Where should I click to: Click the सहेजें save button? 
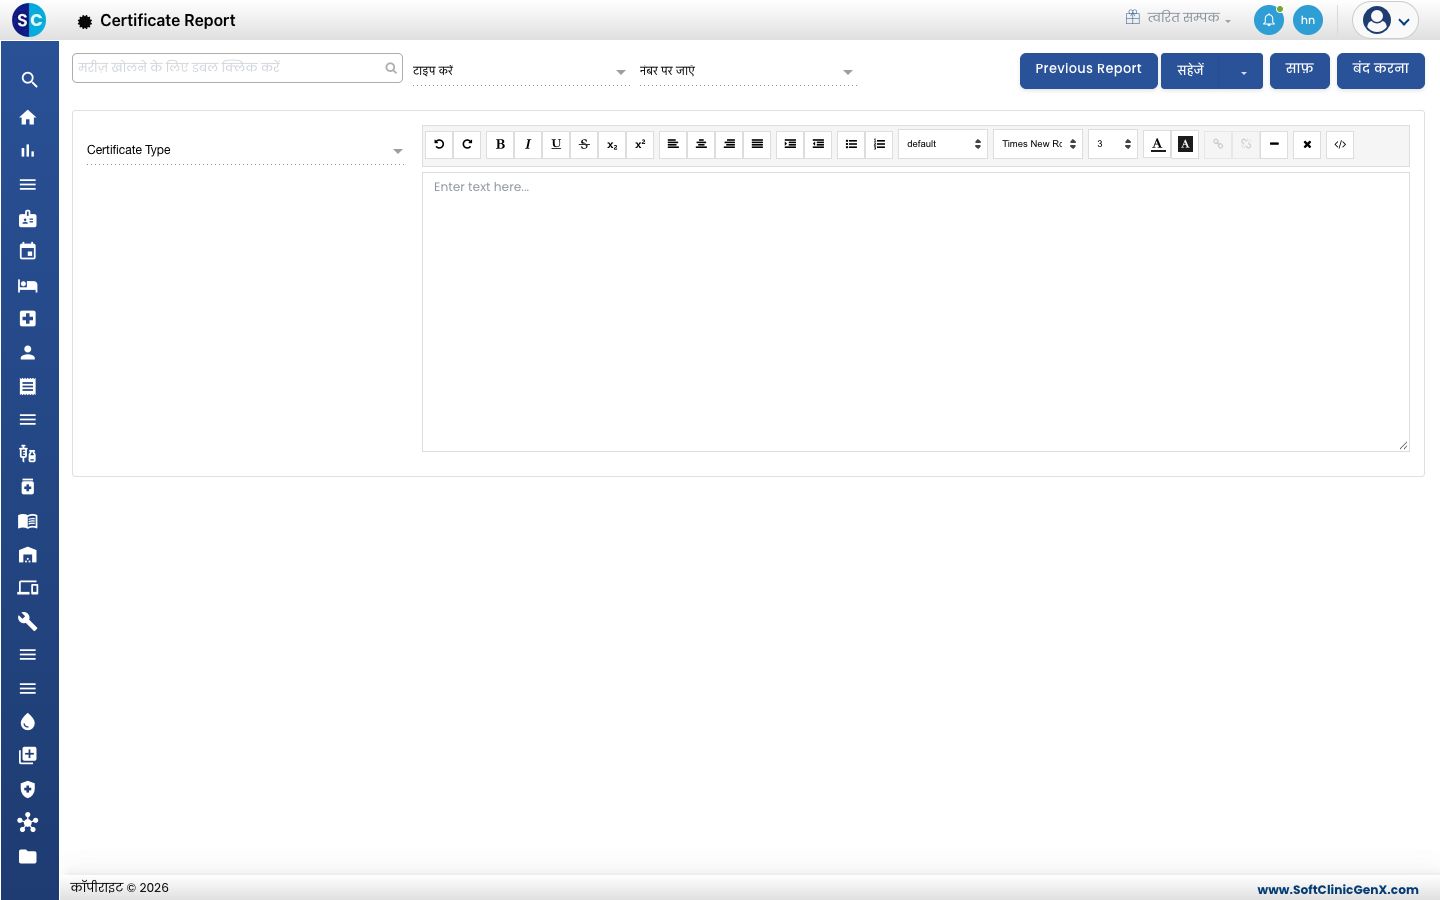[x=1192, y=70]
